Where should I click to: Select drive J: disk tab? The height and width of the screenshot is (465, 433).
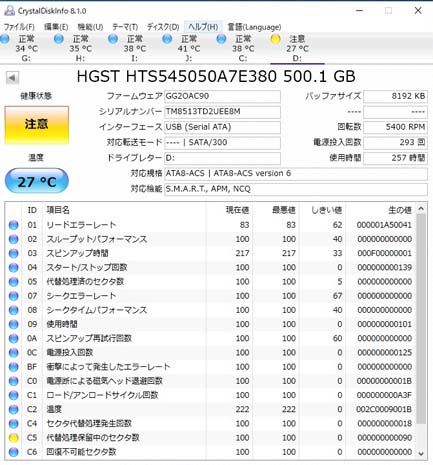(x=189, y=48)
